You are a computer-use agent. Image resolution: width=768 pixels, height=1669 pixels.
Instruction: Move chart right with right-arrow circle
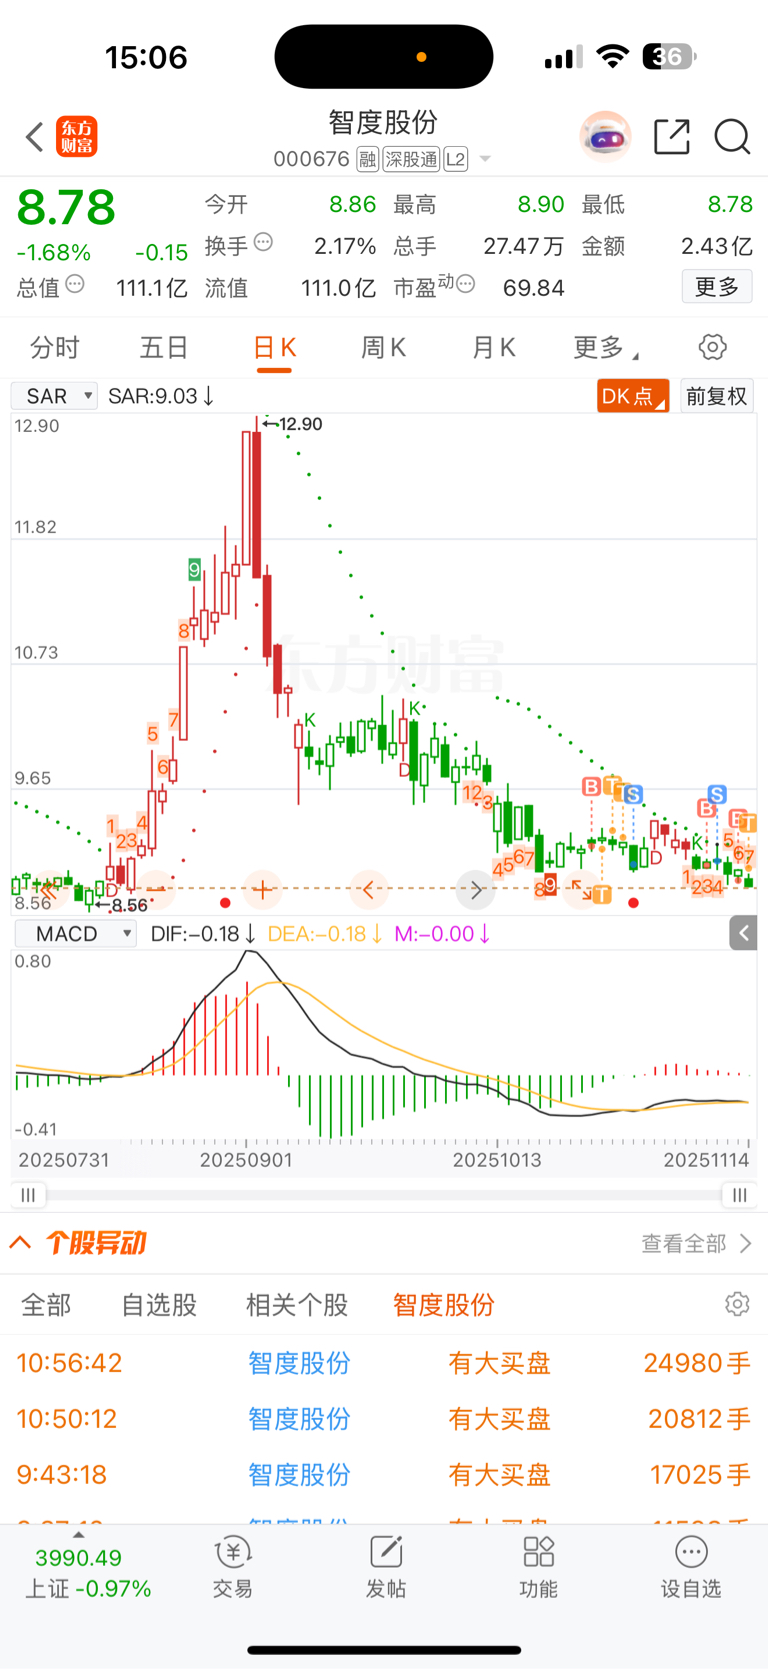coord(476,889)
